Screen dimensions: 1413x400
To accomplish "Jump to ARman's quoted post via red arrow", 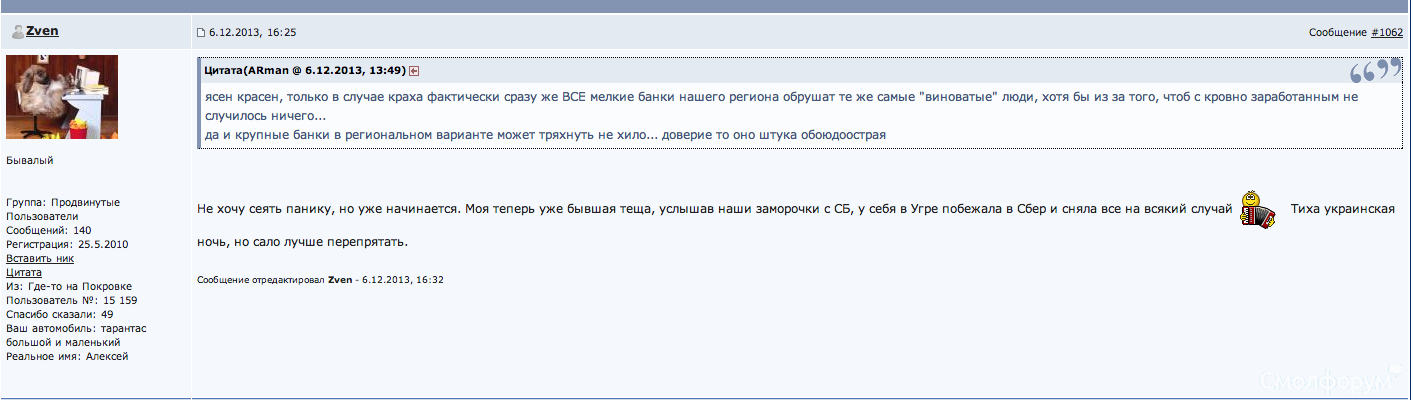I will tap(414, 71).
